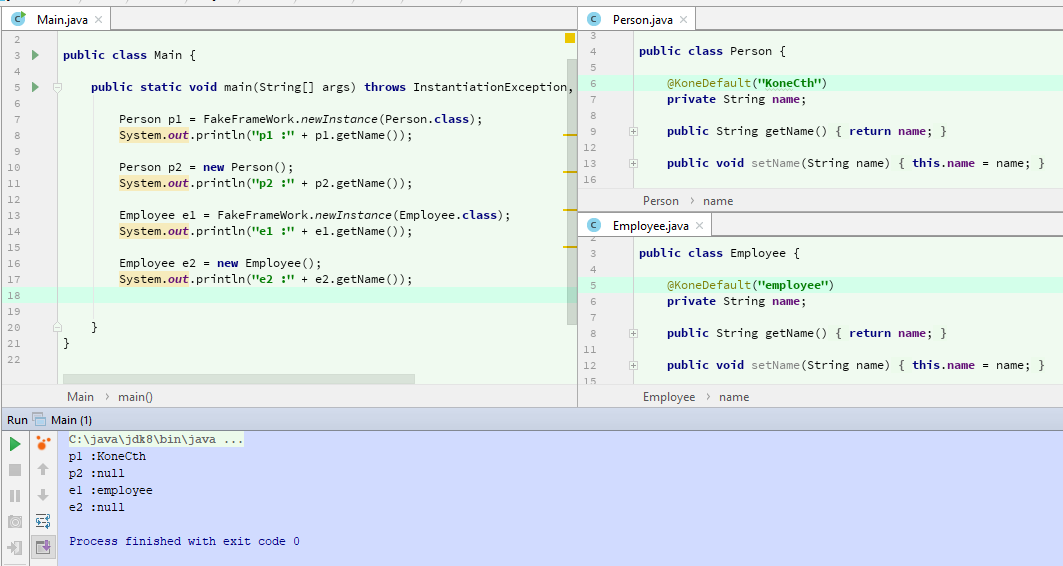This screenshot has width=1063, height=566.
Task: Expand setName() fold in Person.java
Action: click(x=633, y=163)
